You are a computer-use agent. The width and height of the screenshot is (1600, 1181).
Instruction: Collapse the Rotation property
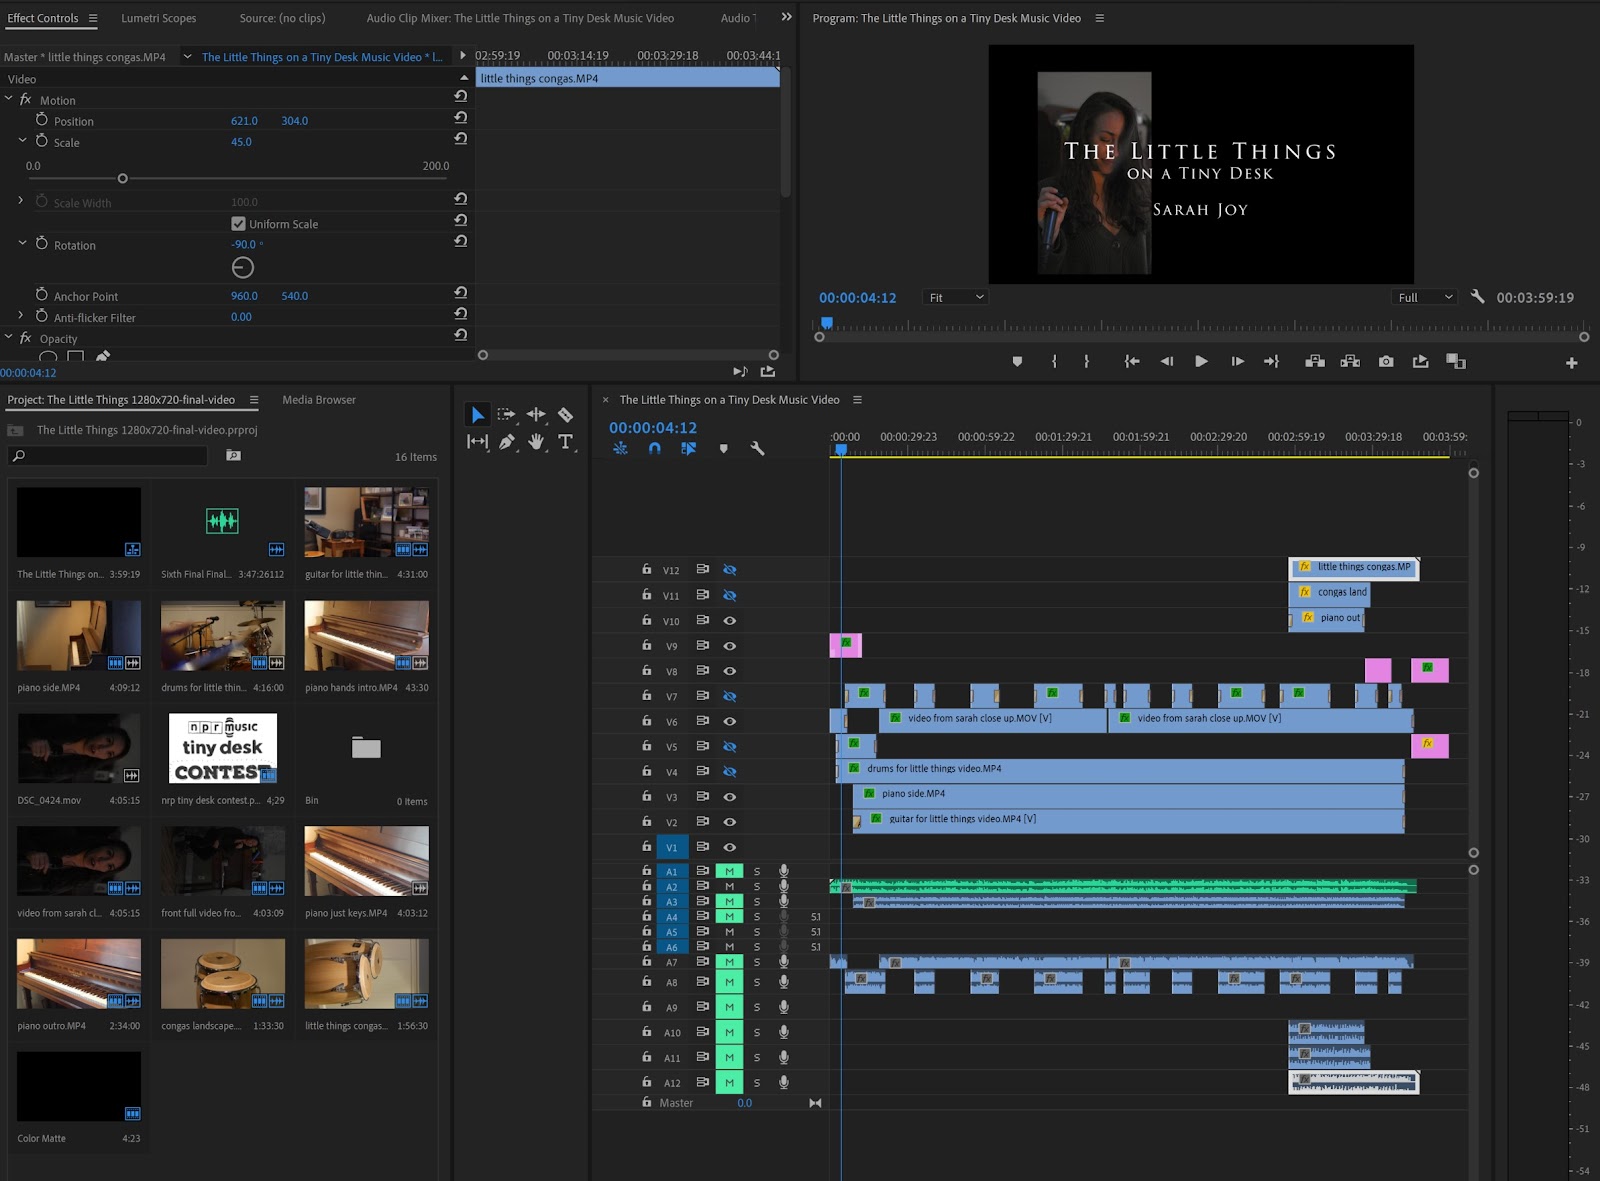tap(22, 243)
